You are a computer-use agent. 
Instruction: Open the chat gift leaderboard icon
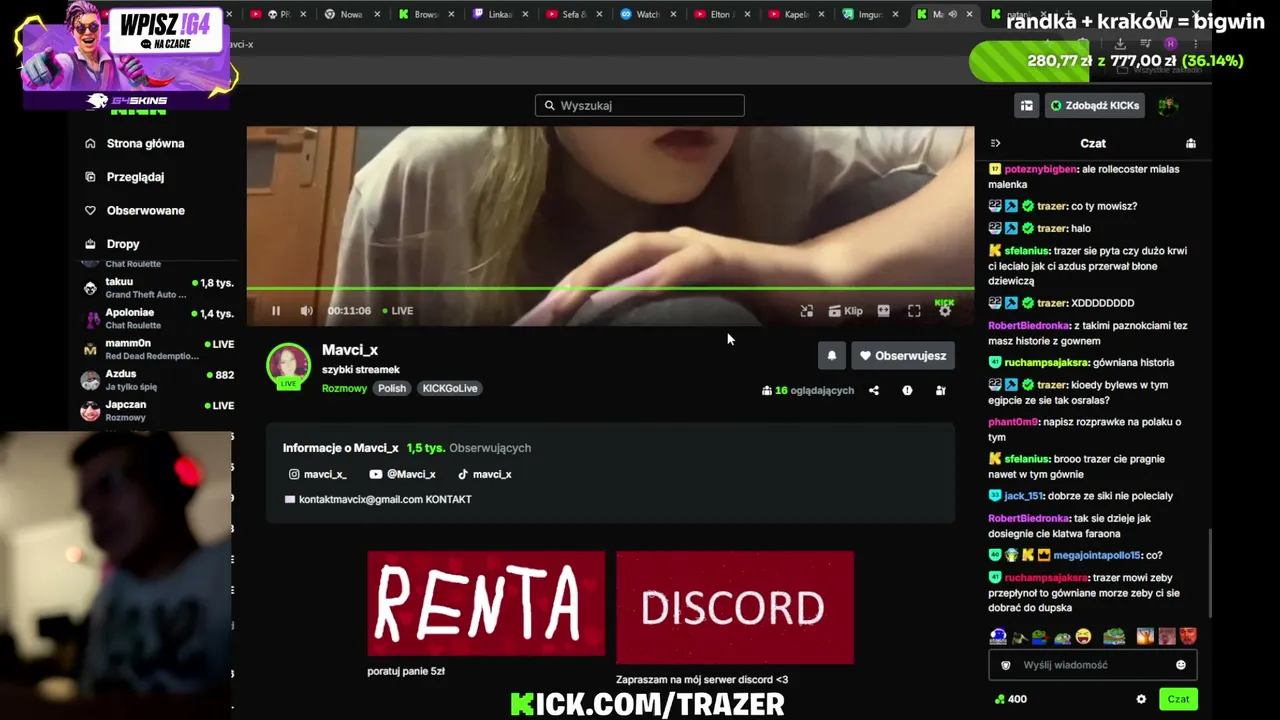tap(1190, 143)
